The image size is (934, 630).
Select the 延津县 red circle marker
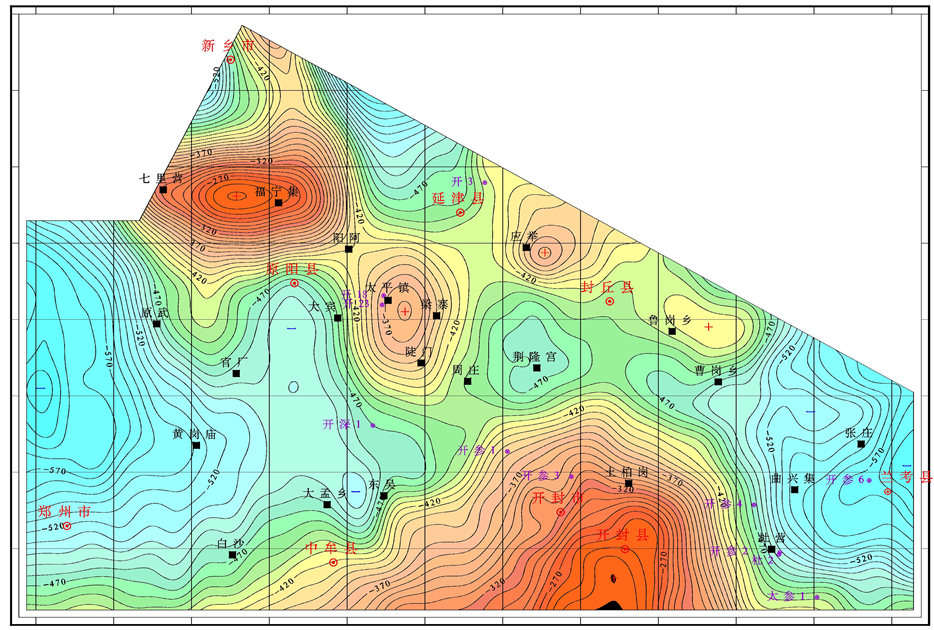coord(460,213)
